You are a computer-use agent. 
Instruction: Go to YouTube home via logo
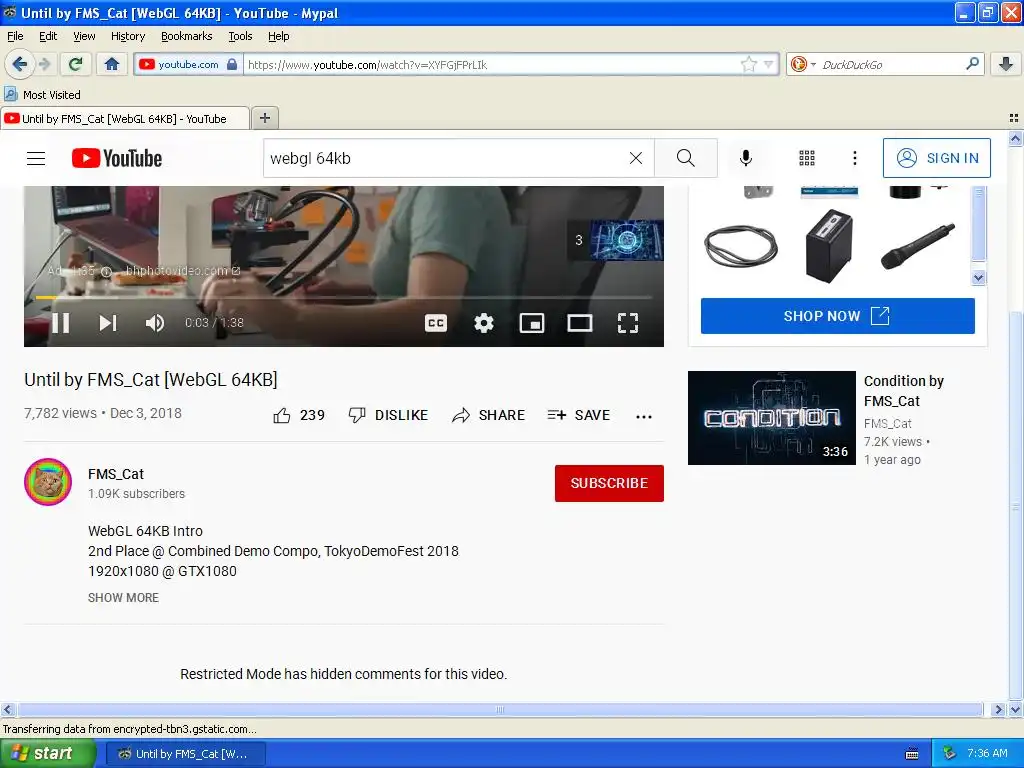point(117,158)
